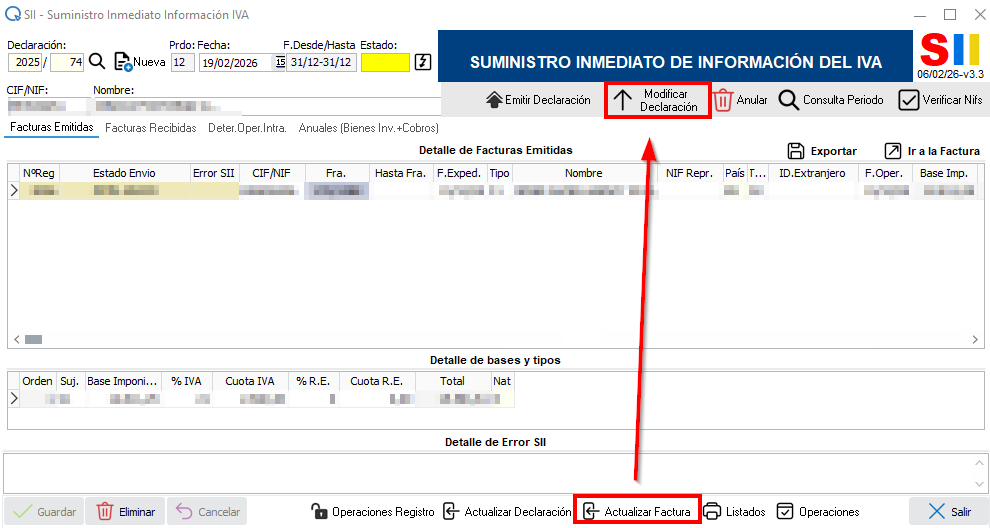The width and height of the screenshot is (990, 528).
Task: Click the % IVA column header
Action: pyautogui.click(x=186, y=381)
